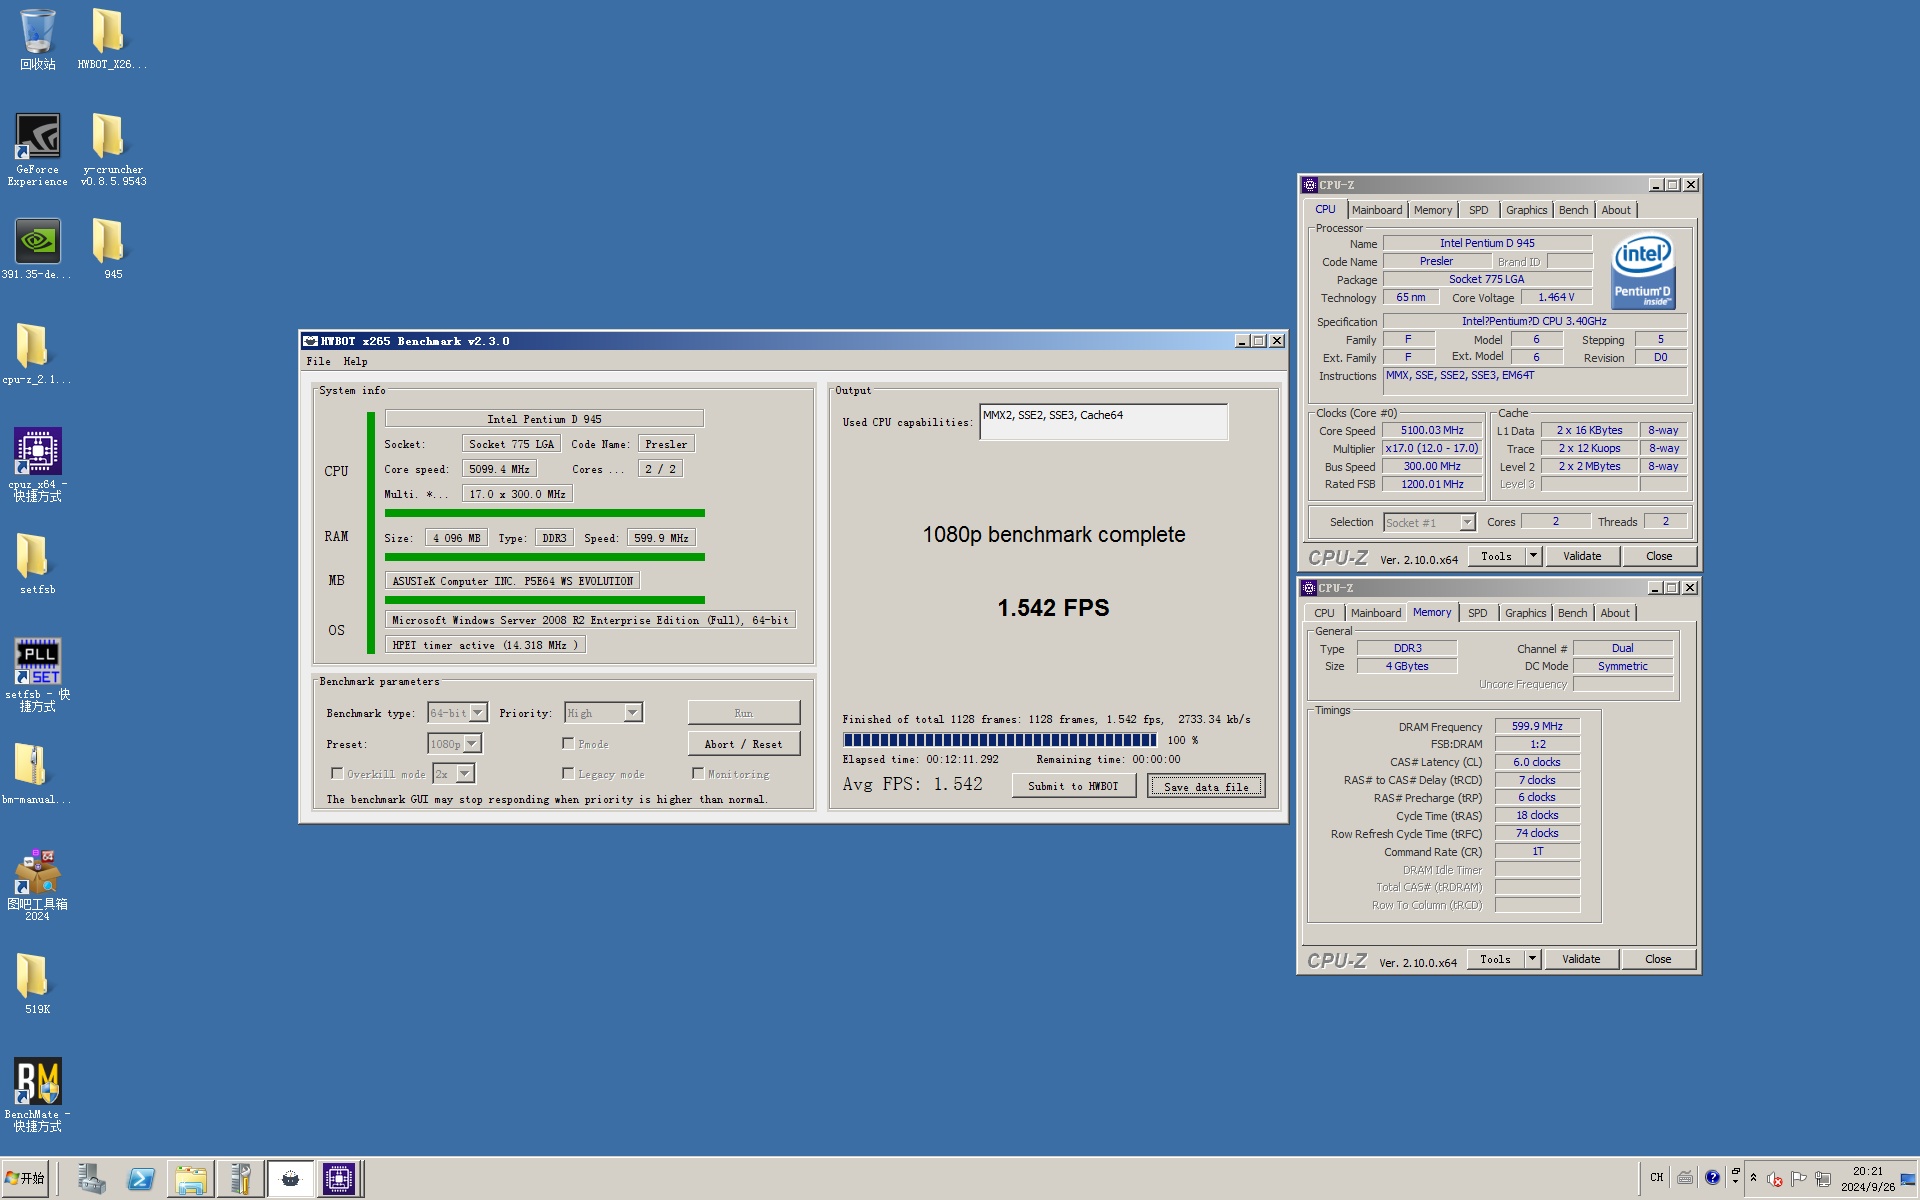
Task: Toggle the Pmode checkbox
Action: click(x=568, y=743)
